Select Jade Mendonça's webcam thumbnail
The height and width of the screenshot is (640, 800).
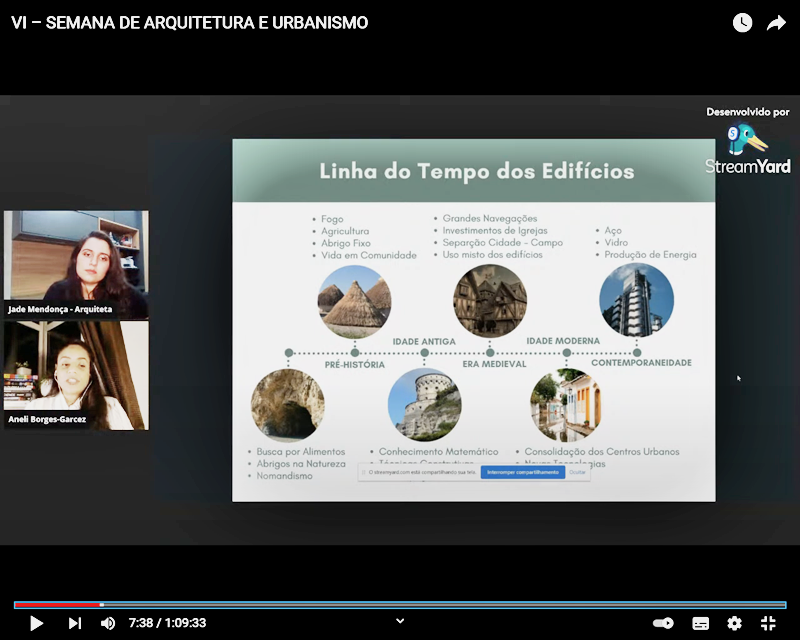77,265
